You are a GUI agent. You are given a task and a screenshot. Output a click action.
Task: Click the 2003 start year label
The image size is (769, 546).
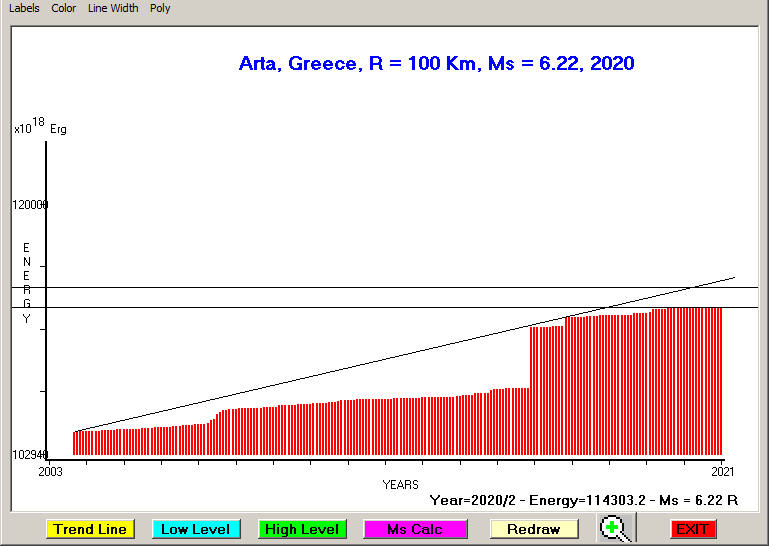pyautogui.click(x=50, y=470)
